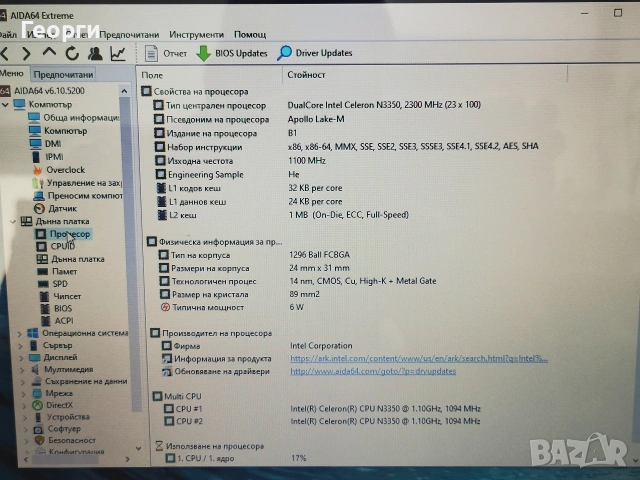Open the BIOS tree item
The image size is (640, 480).
tap(63, 309)
